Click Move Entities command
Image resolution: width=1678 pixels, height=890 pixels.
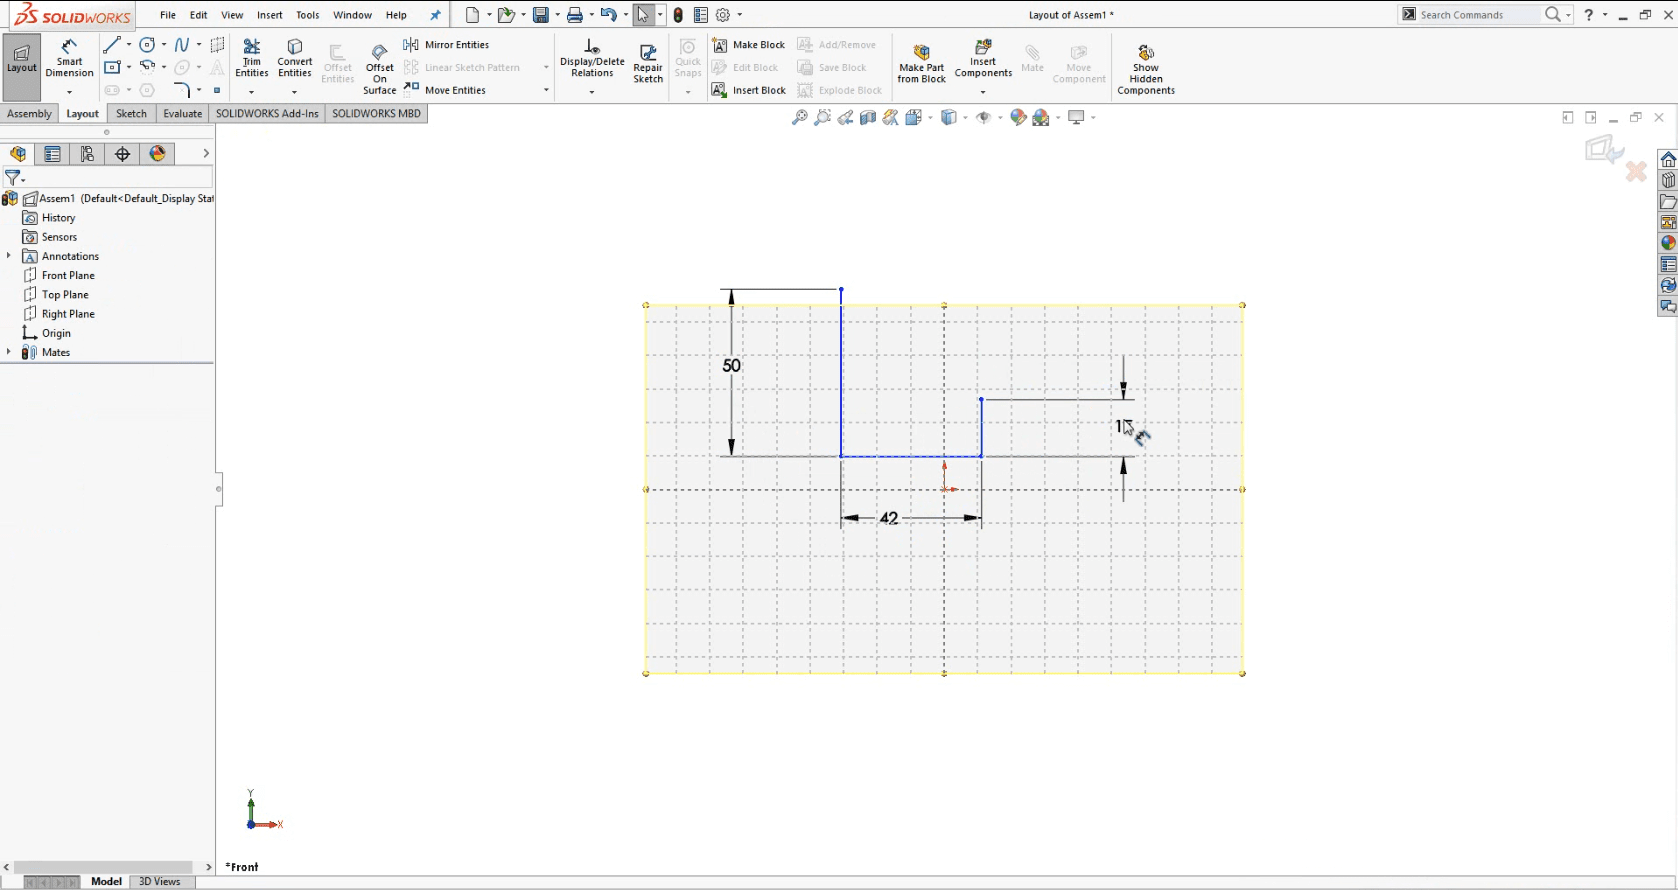tap(445, 90)
